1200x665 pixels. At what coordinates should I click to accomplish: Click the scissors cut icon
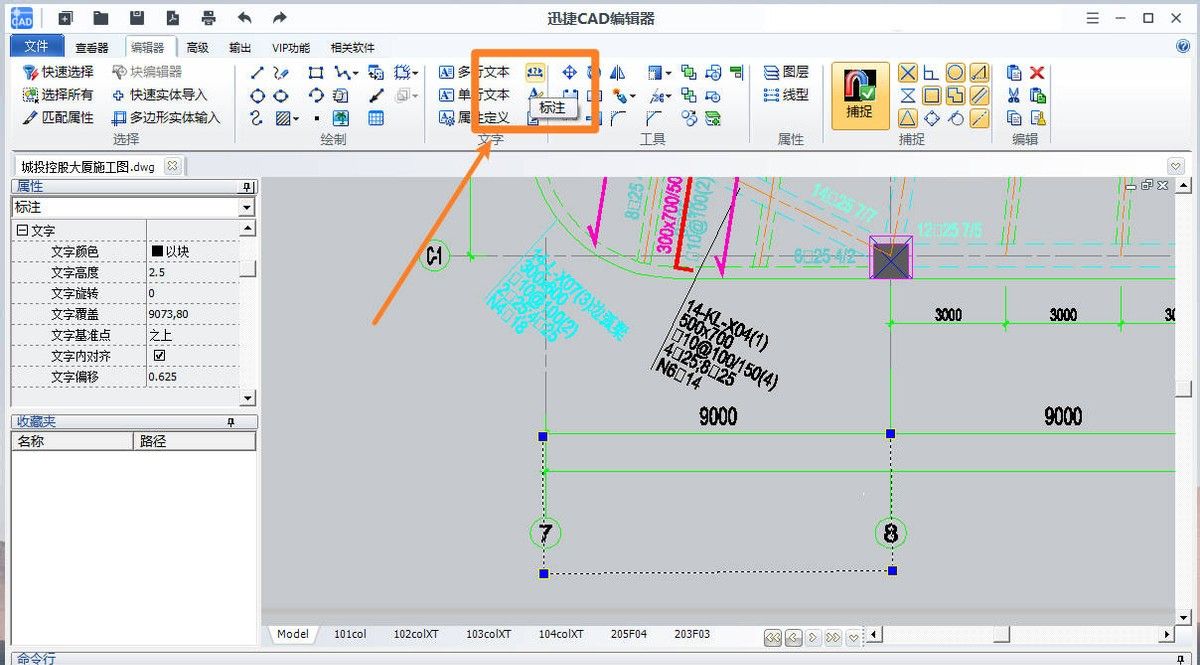[1014, 95]
